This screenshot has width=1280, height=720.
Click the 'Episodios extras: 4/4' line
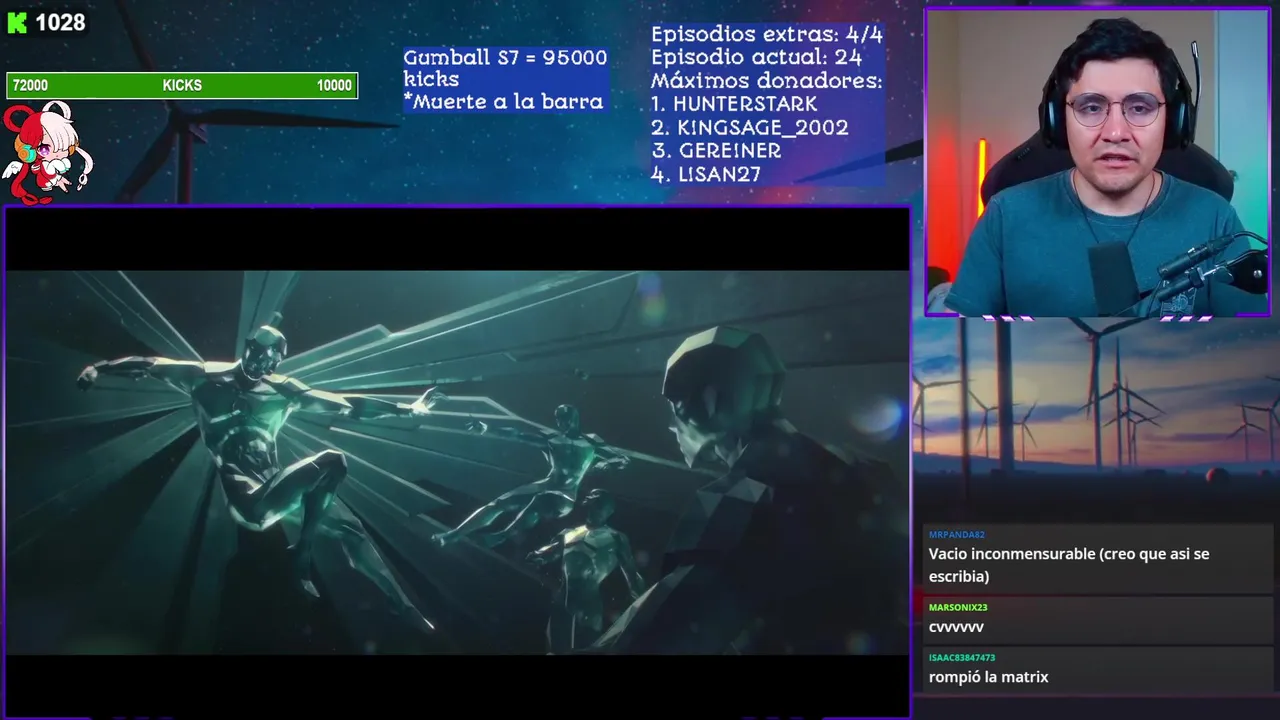tap(767, 35)
